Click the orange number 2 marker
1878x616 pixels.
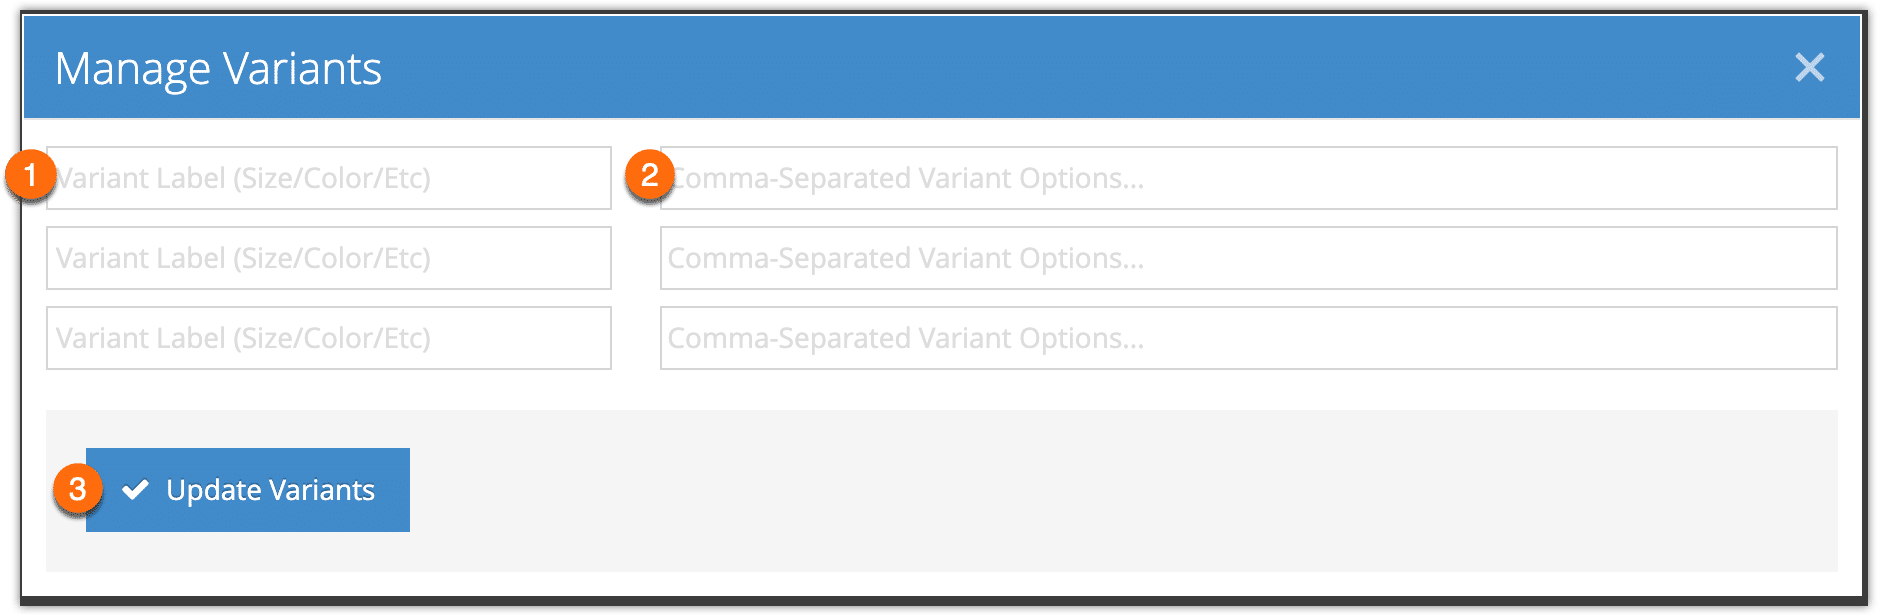click(x=649, y=175)
